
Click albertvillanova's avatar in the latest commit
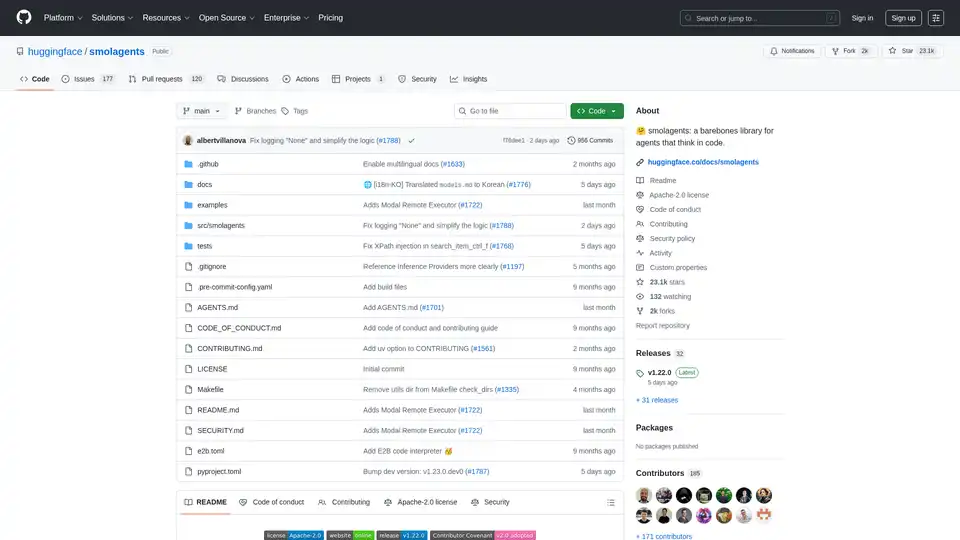point(188,141)
